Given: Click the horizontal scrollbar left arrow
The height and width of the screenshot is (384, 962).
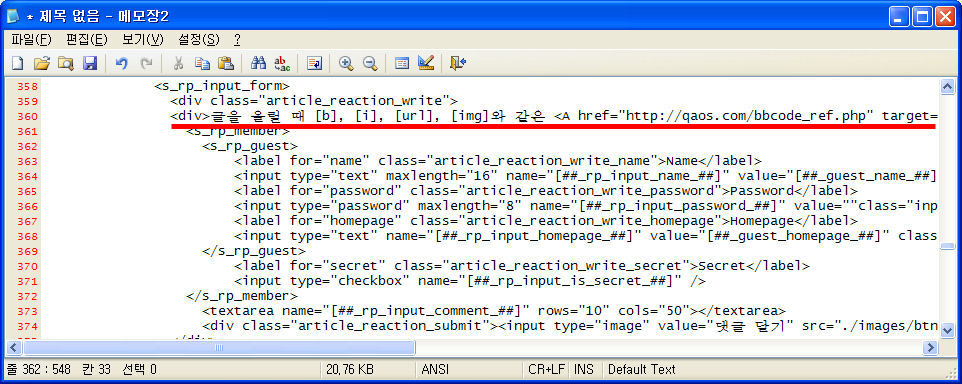Looking at the screenshot, I should click(x=14, y=348).
